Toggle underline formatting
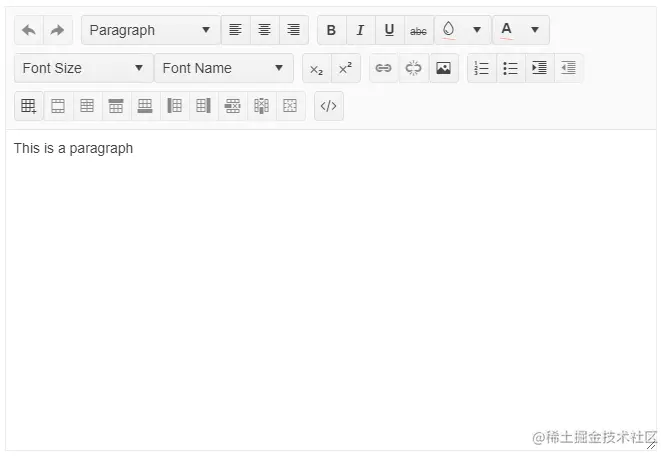Screen dimensions: 672x459 [390, 30]
